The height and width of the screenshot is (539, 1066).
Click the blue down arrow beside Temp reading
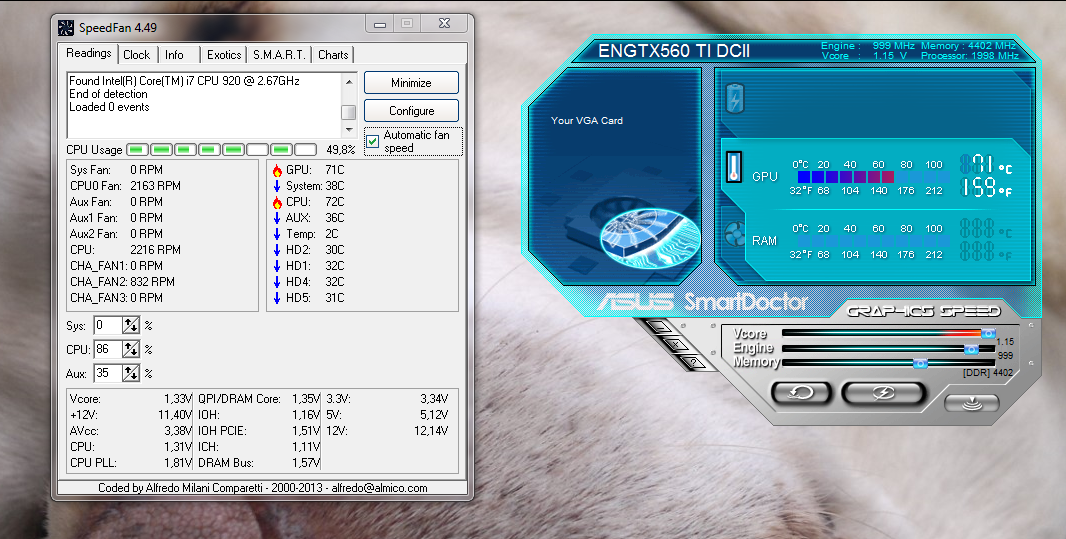click(277, 234)
